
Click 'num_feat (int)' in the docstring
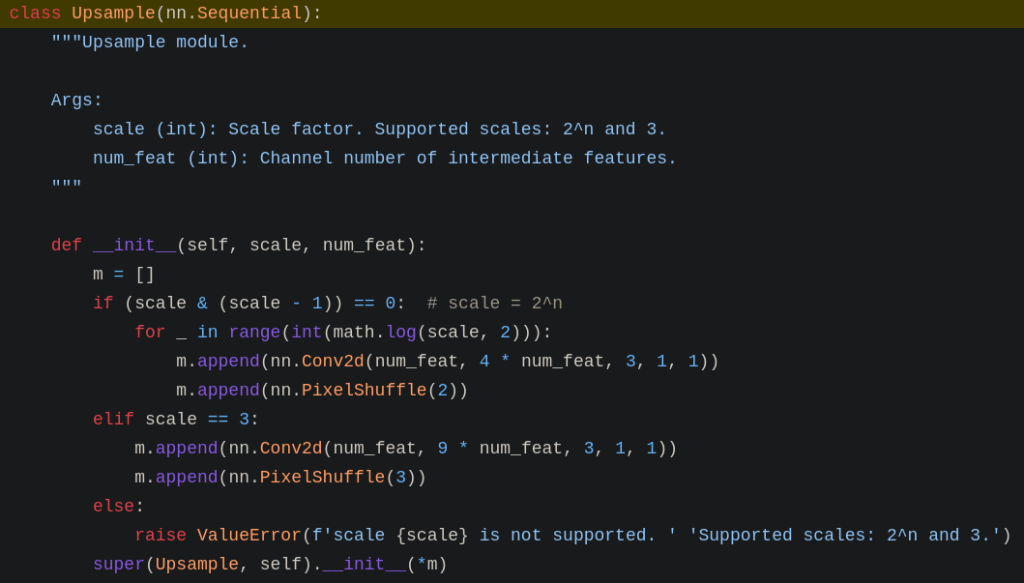pyautogui.click(x=165, y=158)
